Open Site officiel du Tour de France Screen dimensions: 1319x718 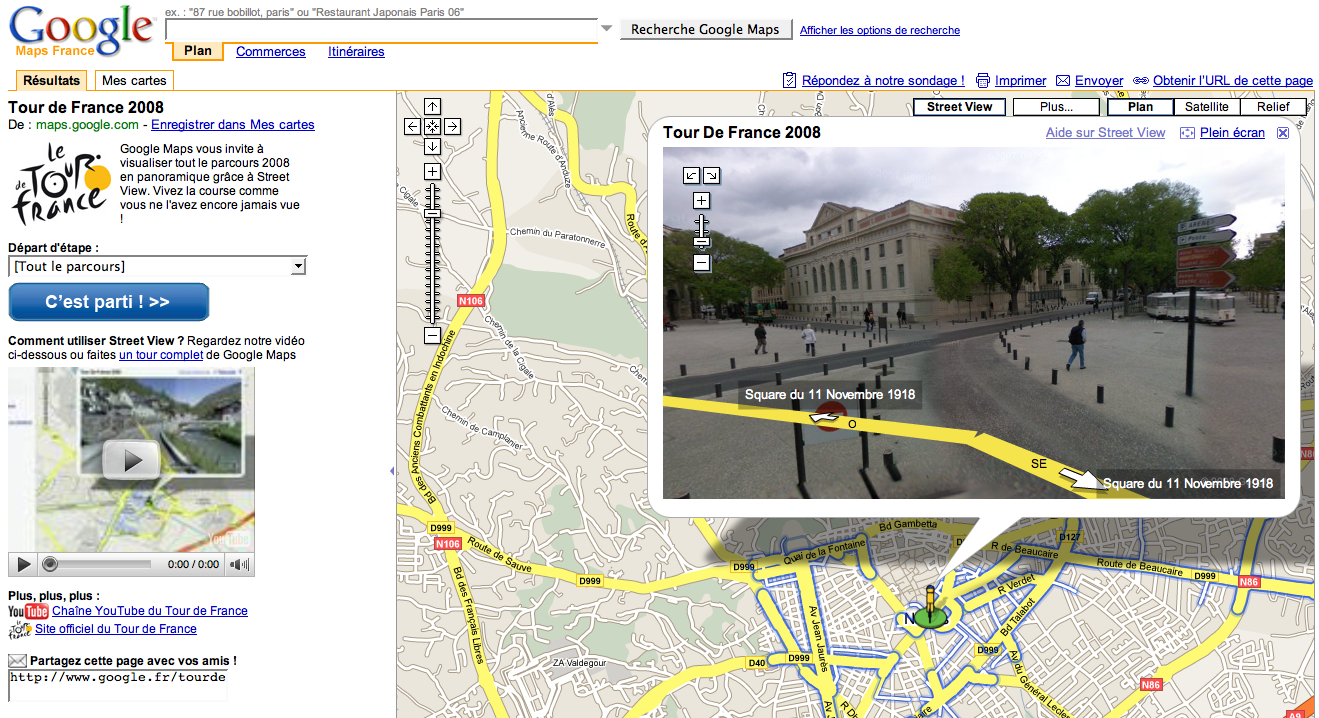(116, 629)
